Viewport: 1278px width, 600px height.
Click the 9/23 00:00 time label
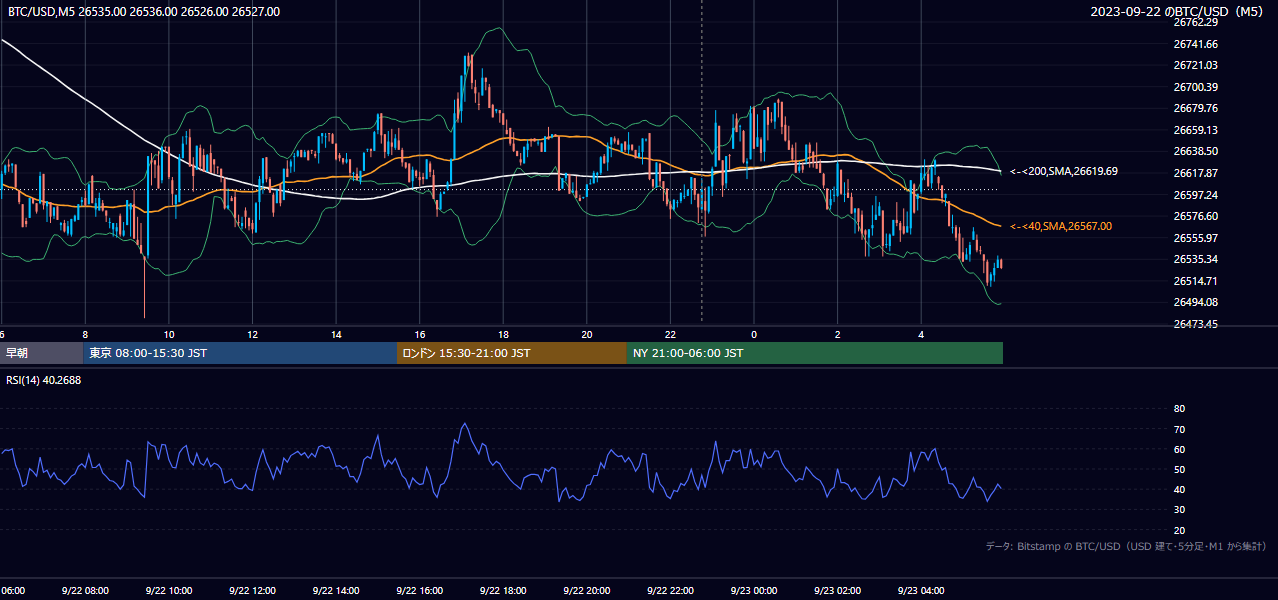754,591
